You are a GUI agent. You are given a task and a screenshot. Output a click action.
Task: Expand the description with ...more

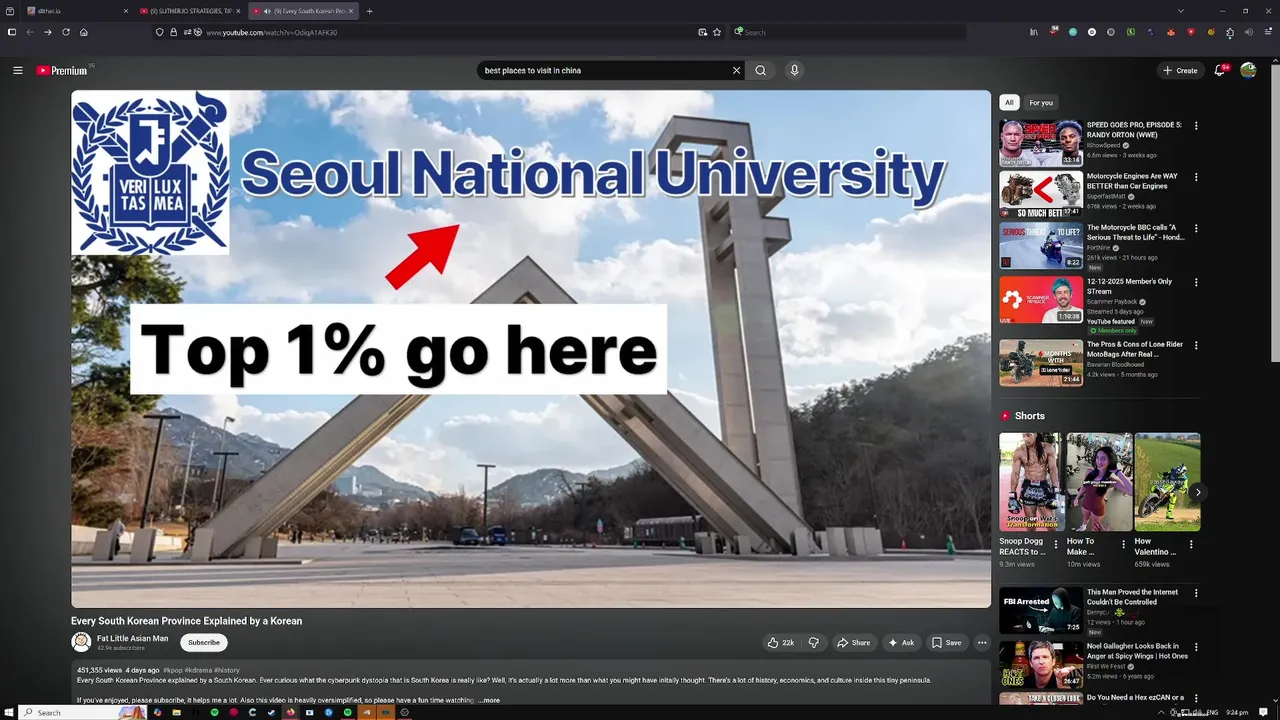(489, 700)
